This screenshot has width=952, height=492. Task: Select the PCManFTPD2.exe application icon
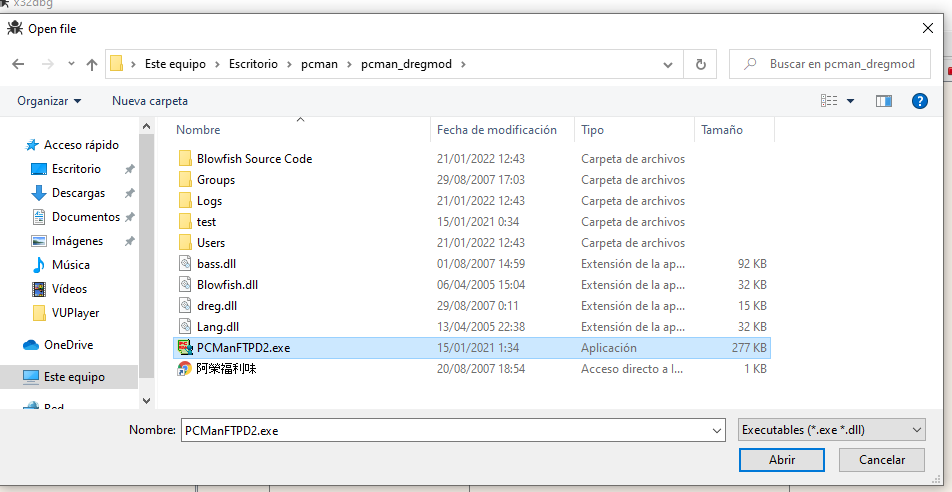click(185, 348)
